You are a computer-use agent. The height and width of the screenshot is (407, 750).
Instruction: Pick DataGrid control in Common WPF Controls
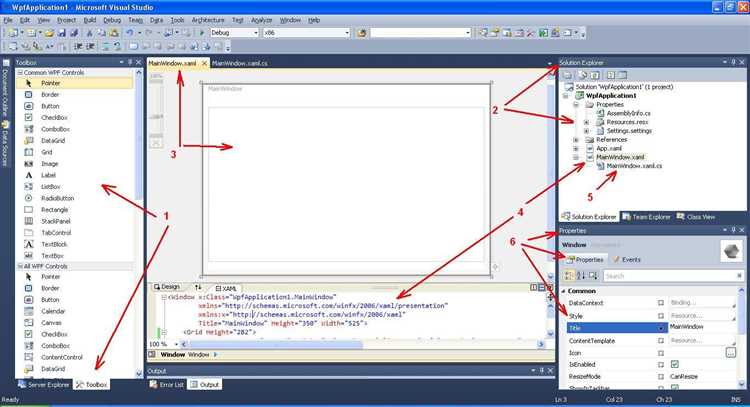tap(75, 141)
